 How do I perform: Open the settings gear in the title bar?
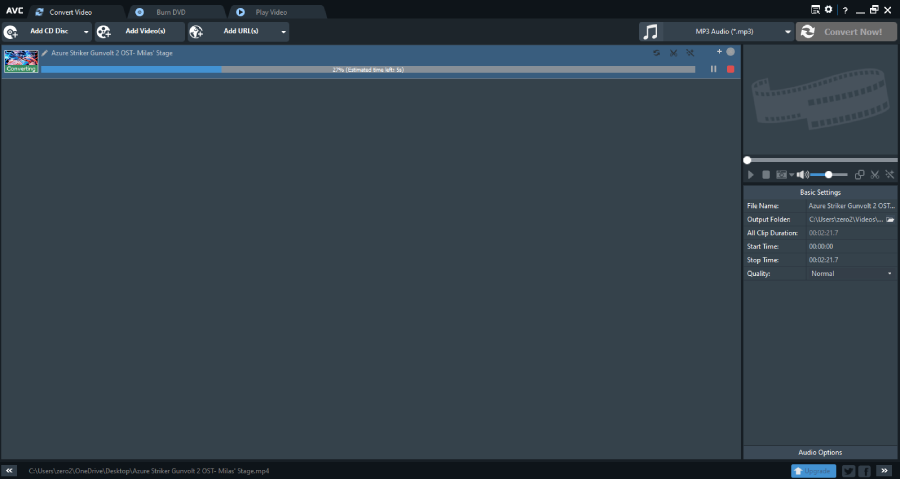coord(828,10)
